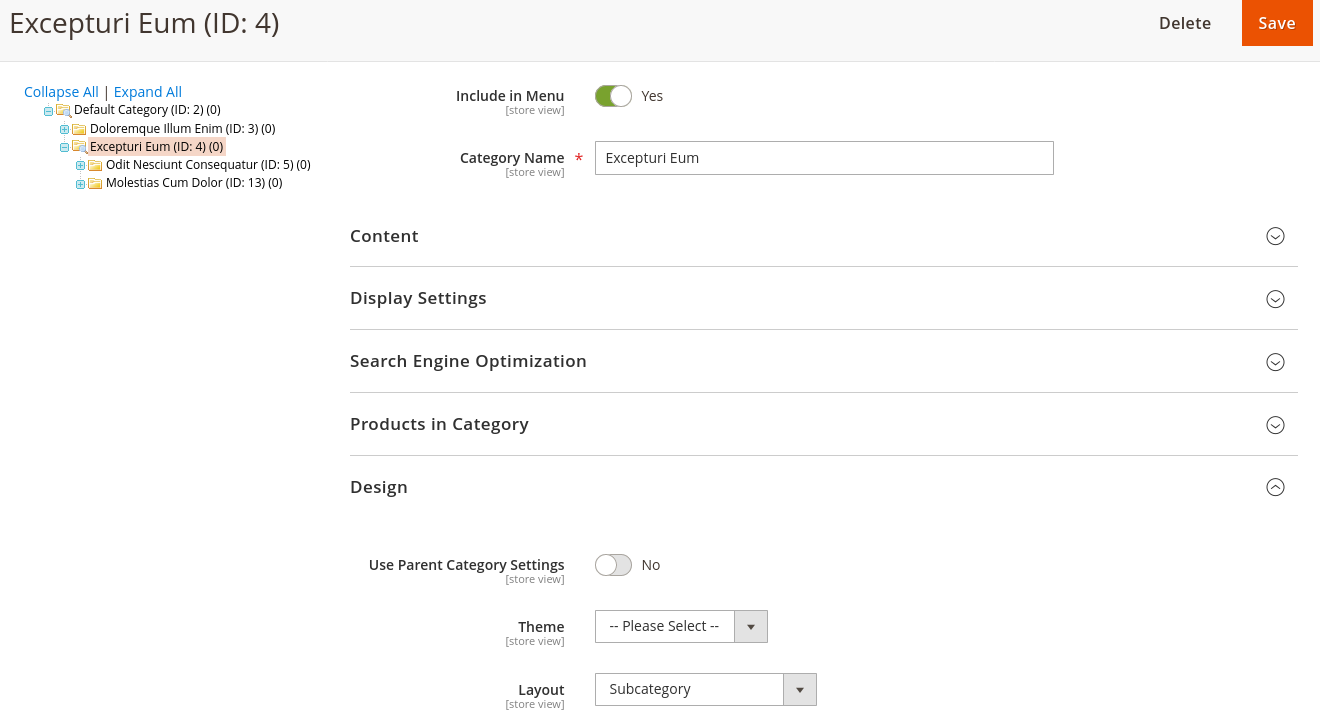This screenshot has width=1320, height=720.
Task: Collapse the Design section chevron icon
Action: click(1275, 487)
